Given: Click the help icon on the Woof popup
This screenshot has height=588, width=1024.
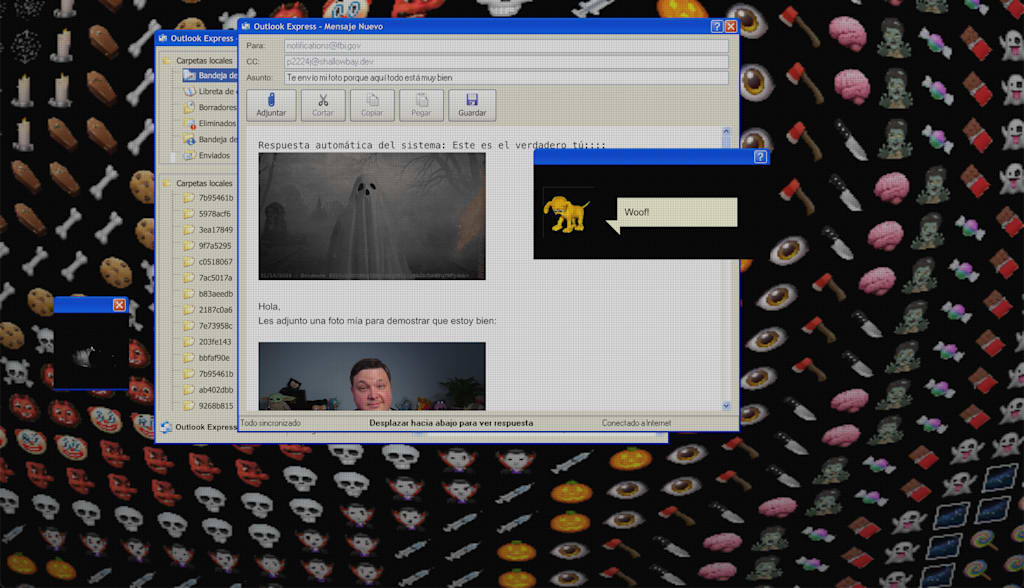Looking at the screenshot, I should (760, 157).
